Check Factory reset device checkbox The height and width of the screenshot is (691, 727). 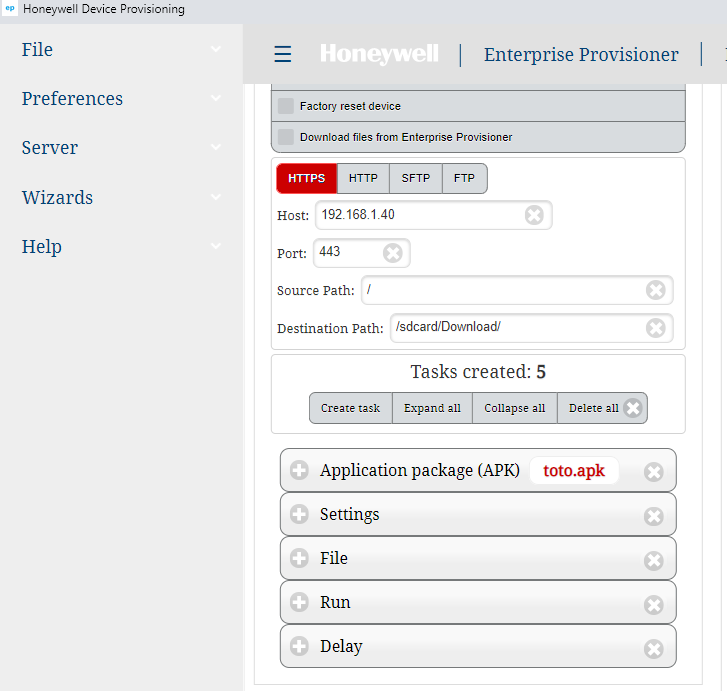tap(286, 106)
